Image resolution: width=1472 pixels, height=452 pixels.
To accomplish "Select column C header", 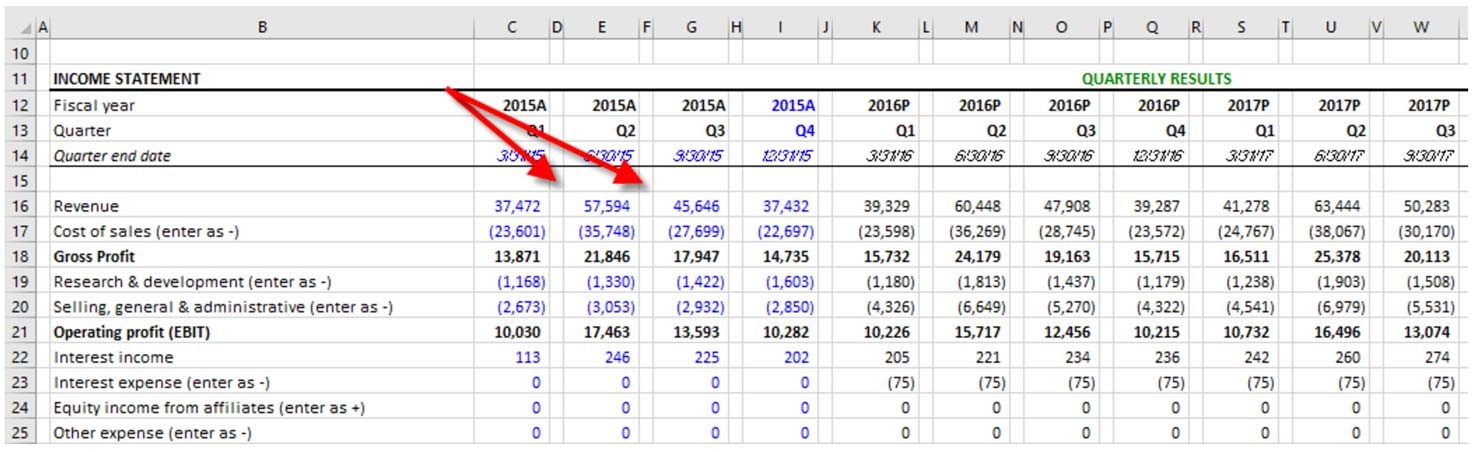I will point(511,29).
